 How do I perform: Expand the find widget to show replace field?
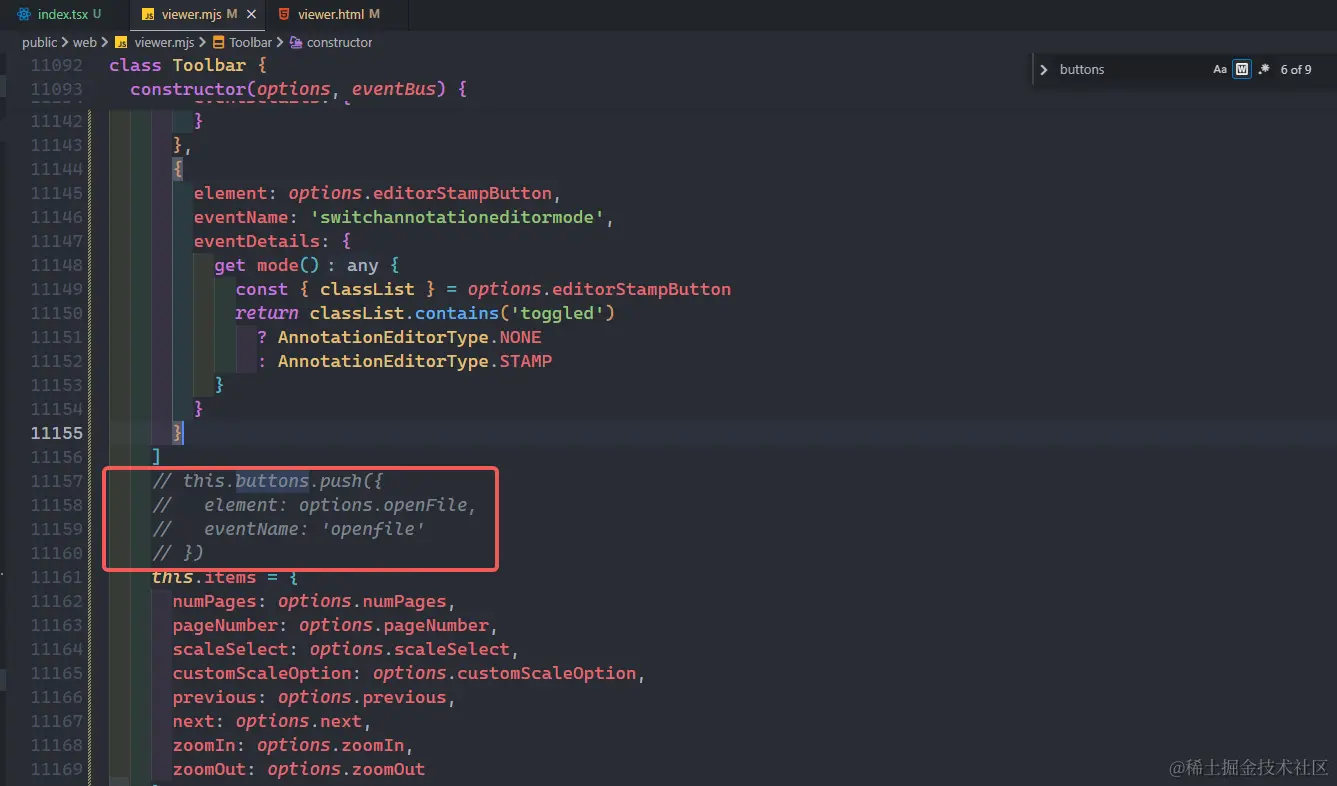(1043, 69)
